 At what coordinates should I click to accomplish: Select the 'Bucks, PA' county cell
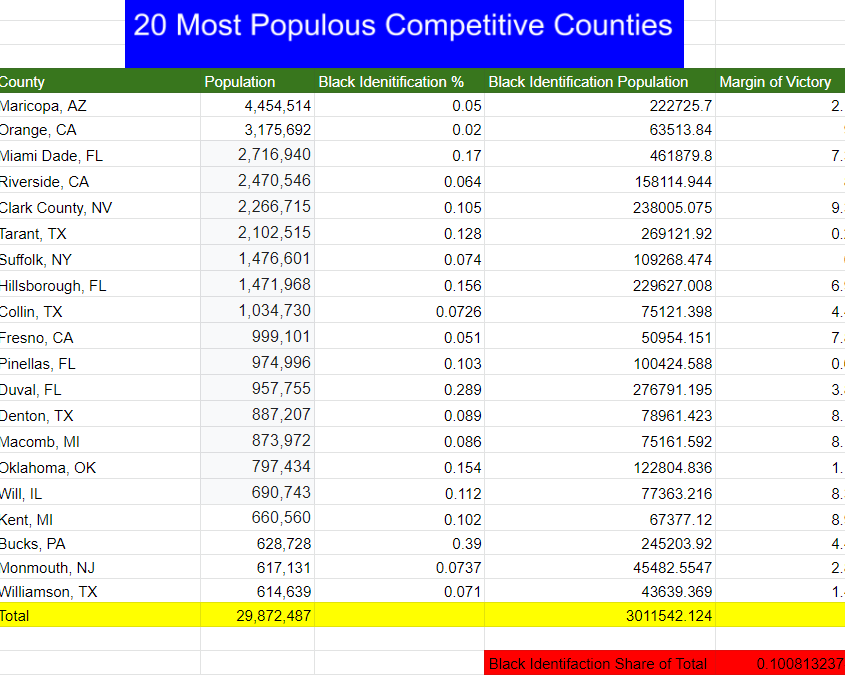[100, 542]
